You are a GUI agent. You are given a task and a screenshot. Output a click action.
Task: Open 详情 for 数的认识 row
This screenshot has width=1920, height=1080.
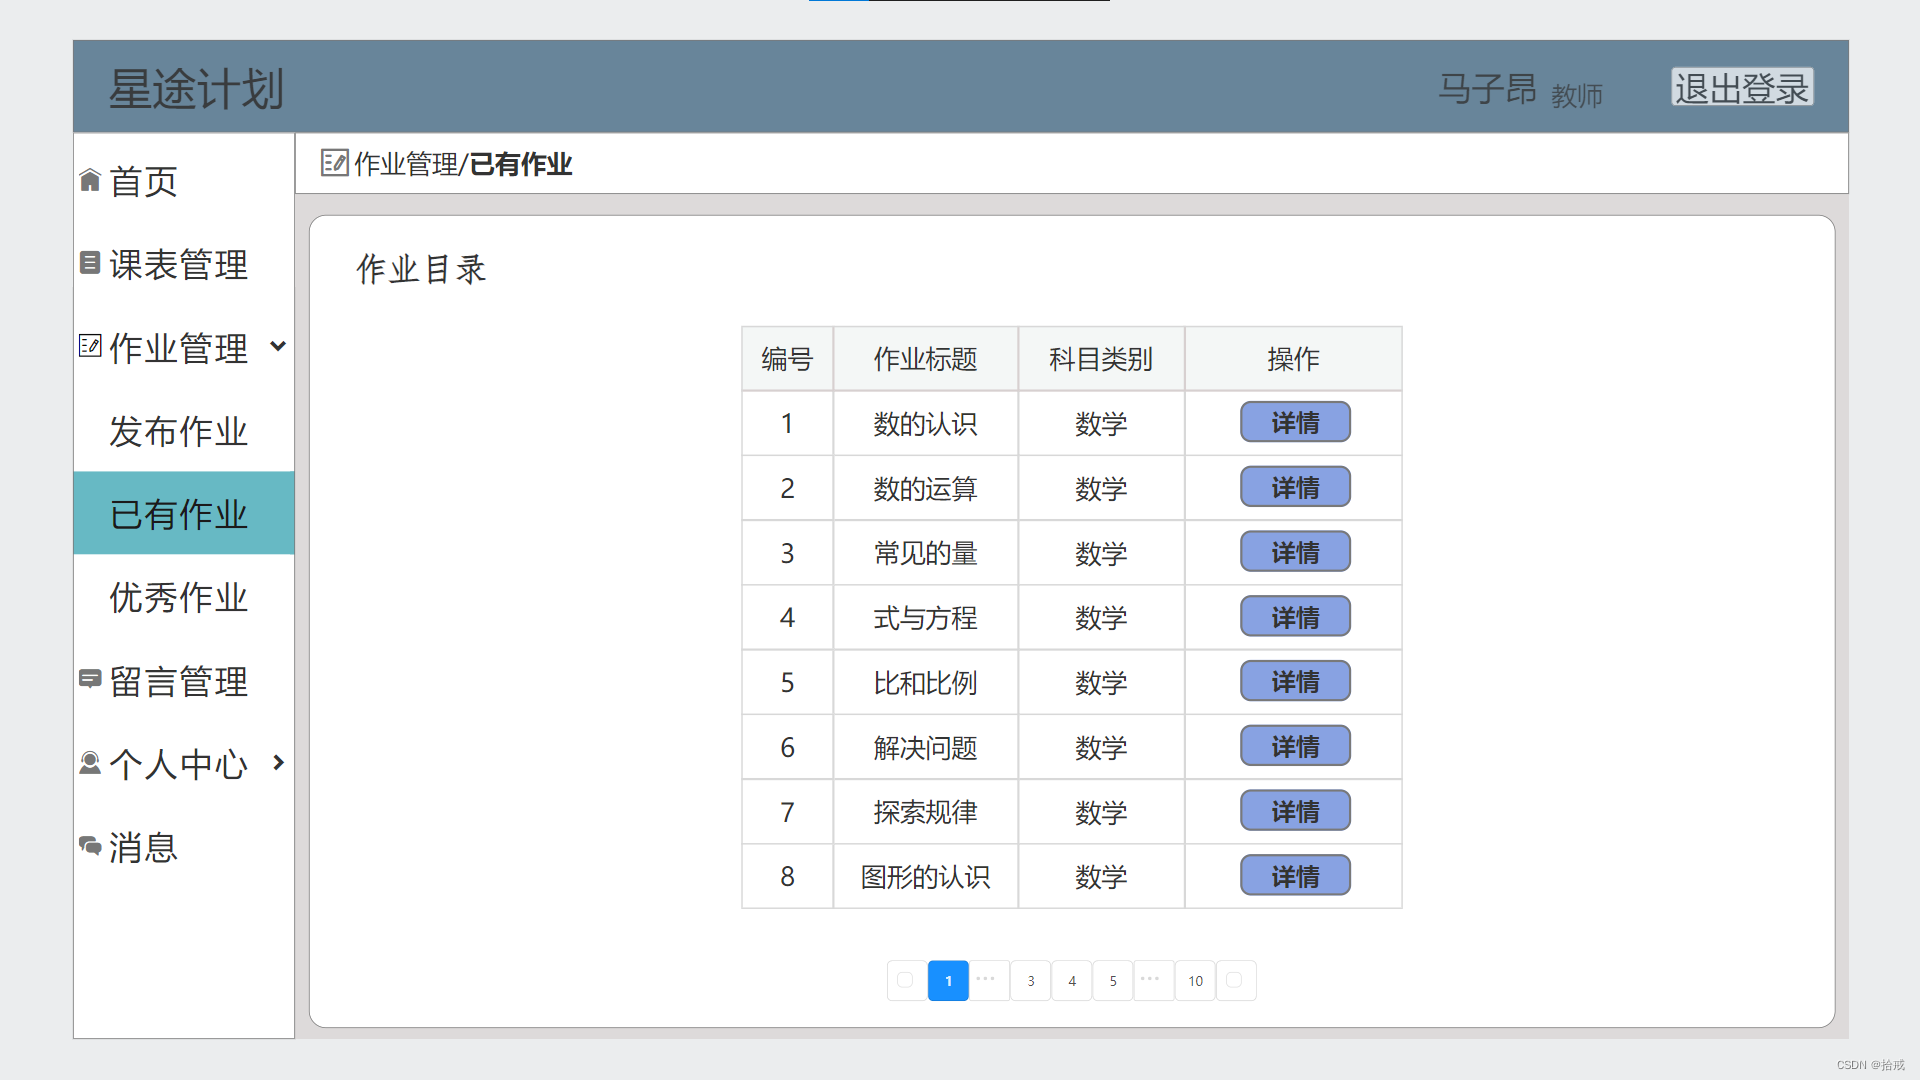coord(1295,423)
